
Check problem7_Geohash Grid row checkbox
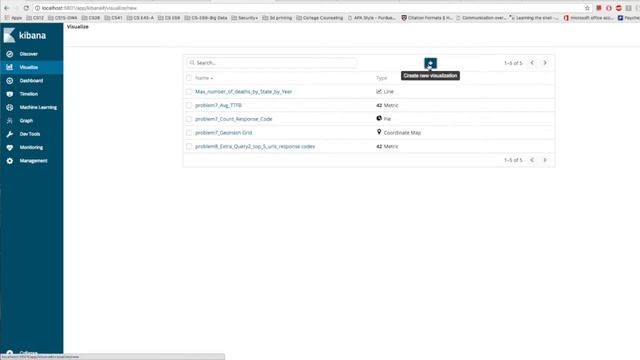(189, 133)
